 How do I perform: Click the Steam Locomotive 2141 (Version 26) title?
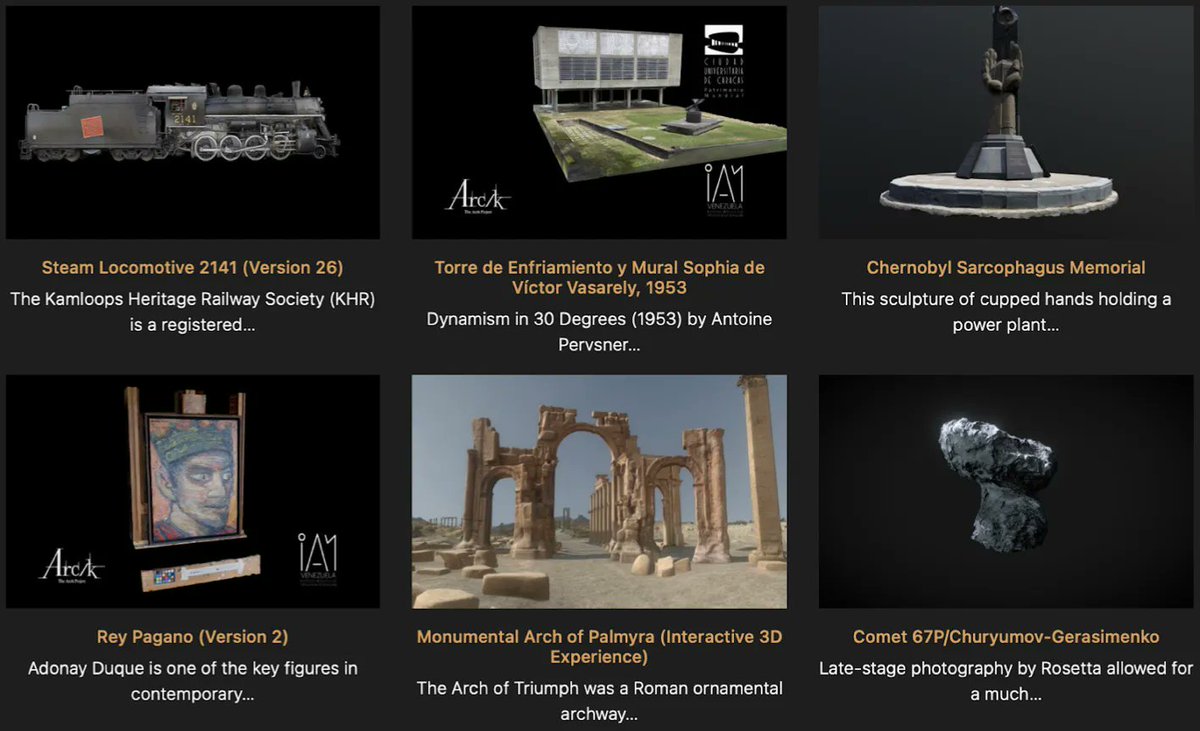pos(193,268)
